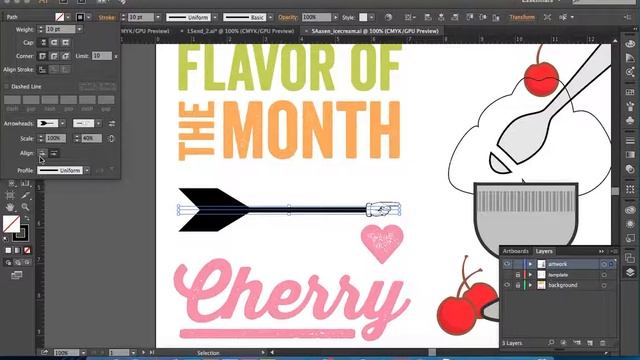Swap start and end arrowheads
Image resolution: width=640 pixels, height=360 pixels.
tap(112, 124)
